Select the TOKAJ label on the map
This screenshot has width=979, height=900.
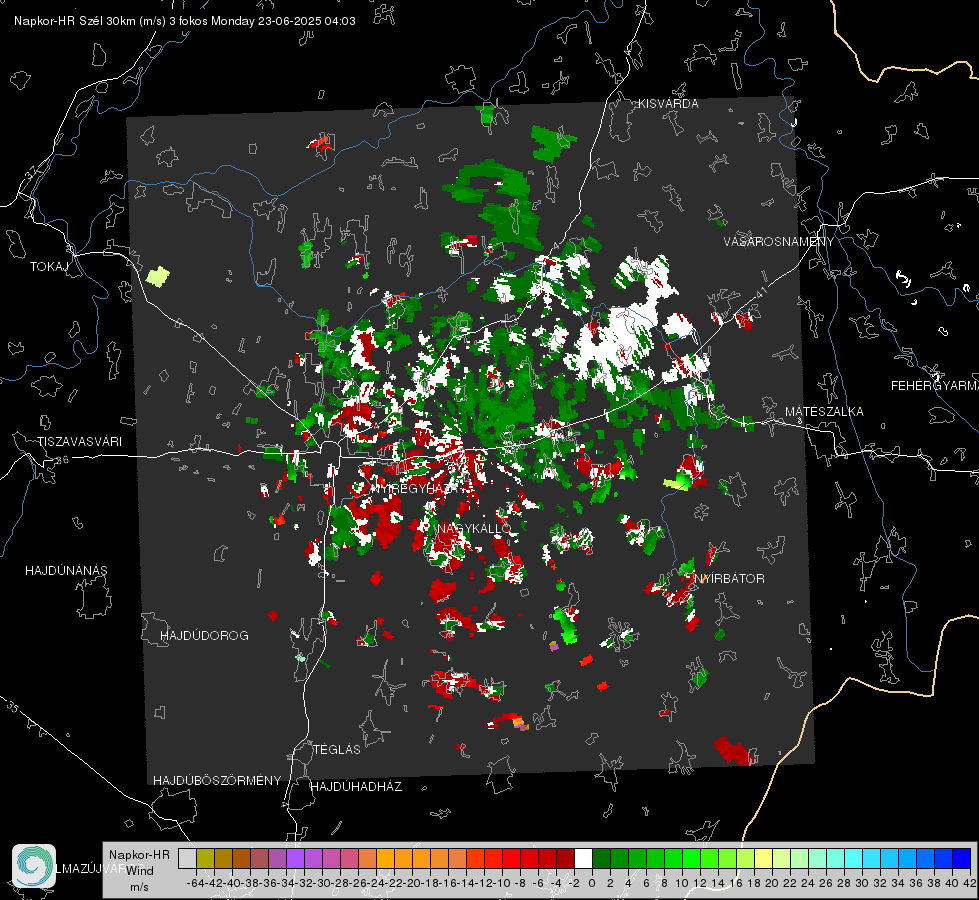(x=49, y=267)
